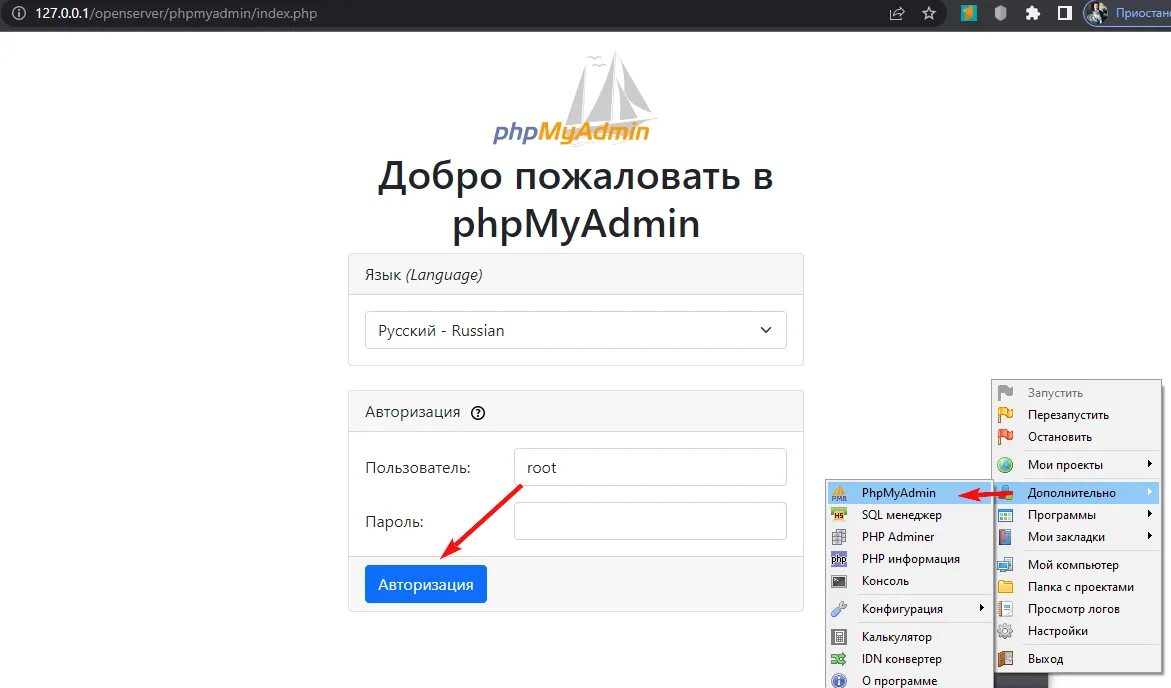The height and width of the screenshot is (688, 1171).
Task: Expand the Мои проекты submenu arrow
Action: 1150,464
